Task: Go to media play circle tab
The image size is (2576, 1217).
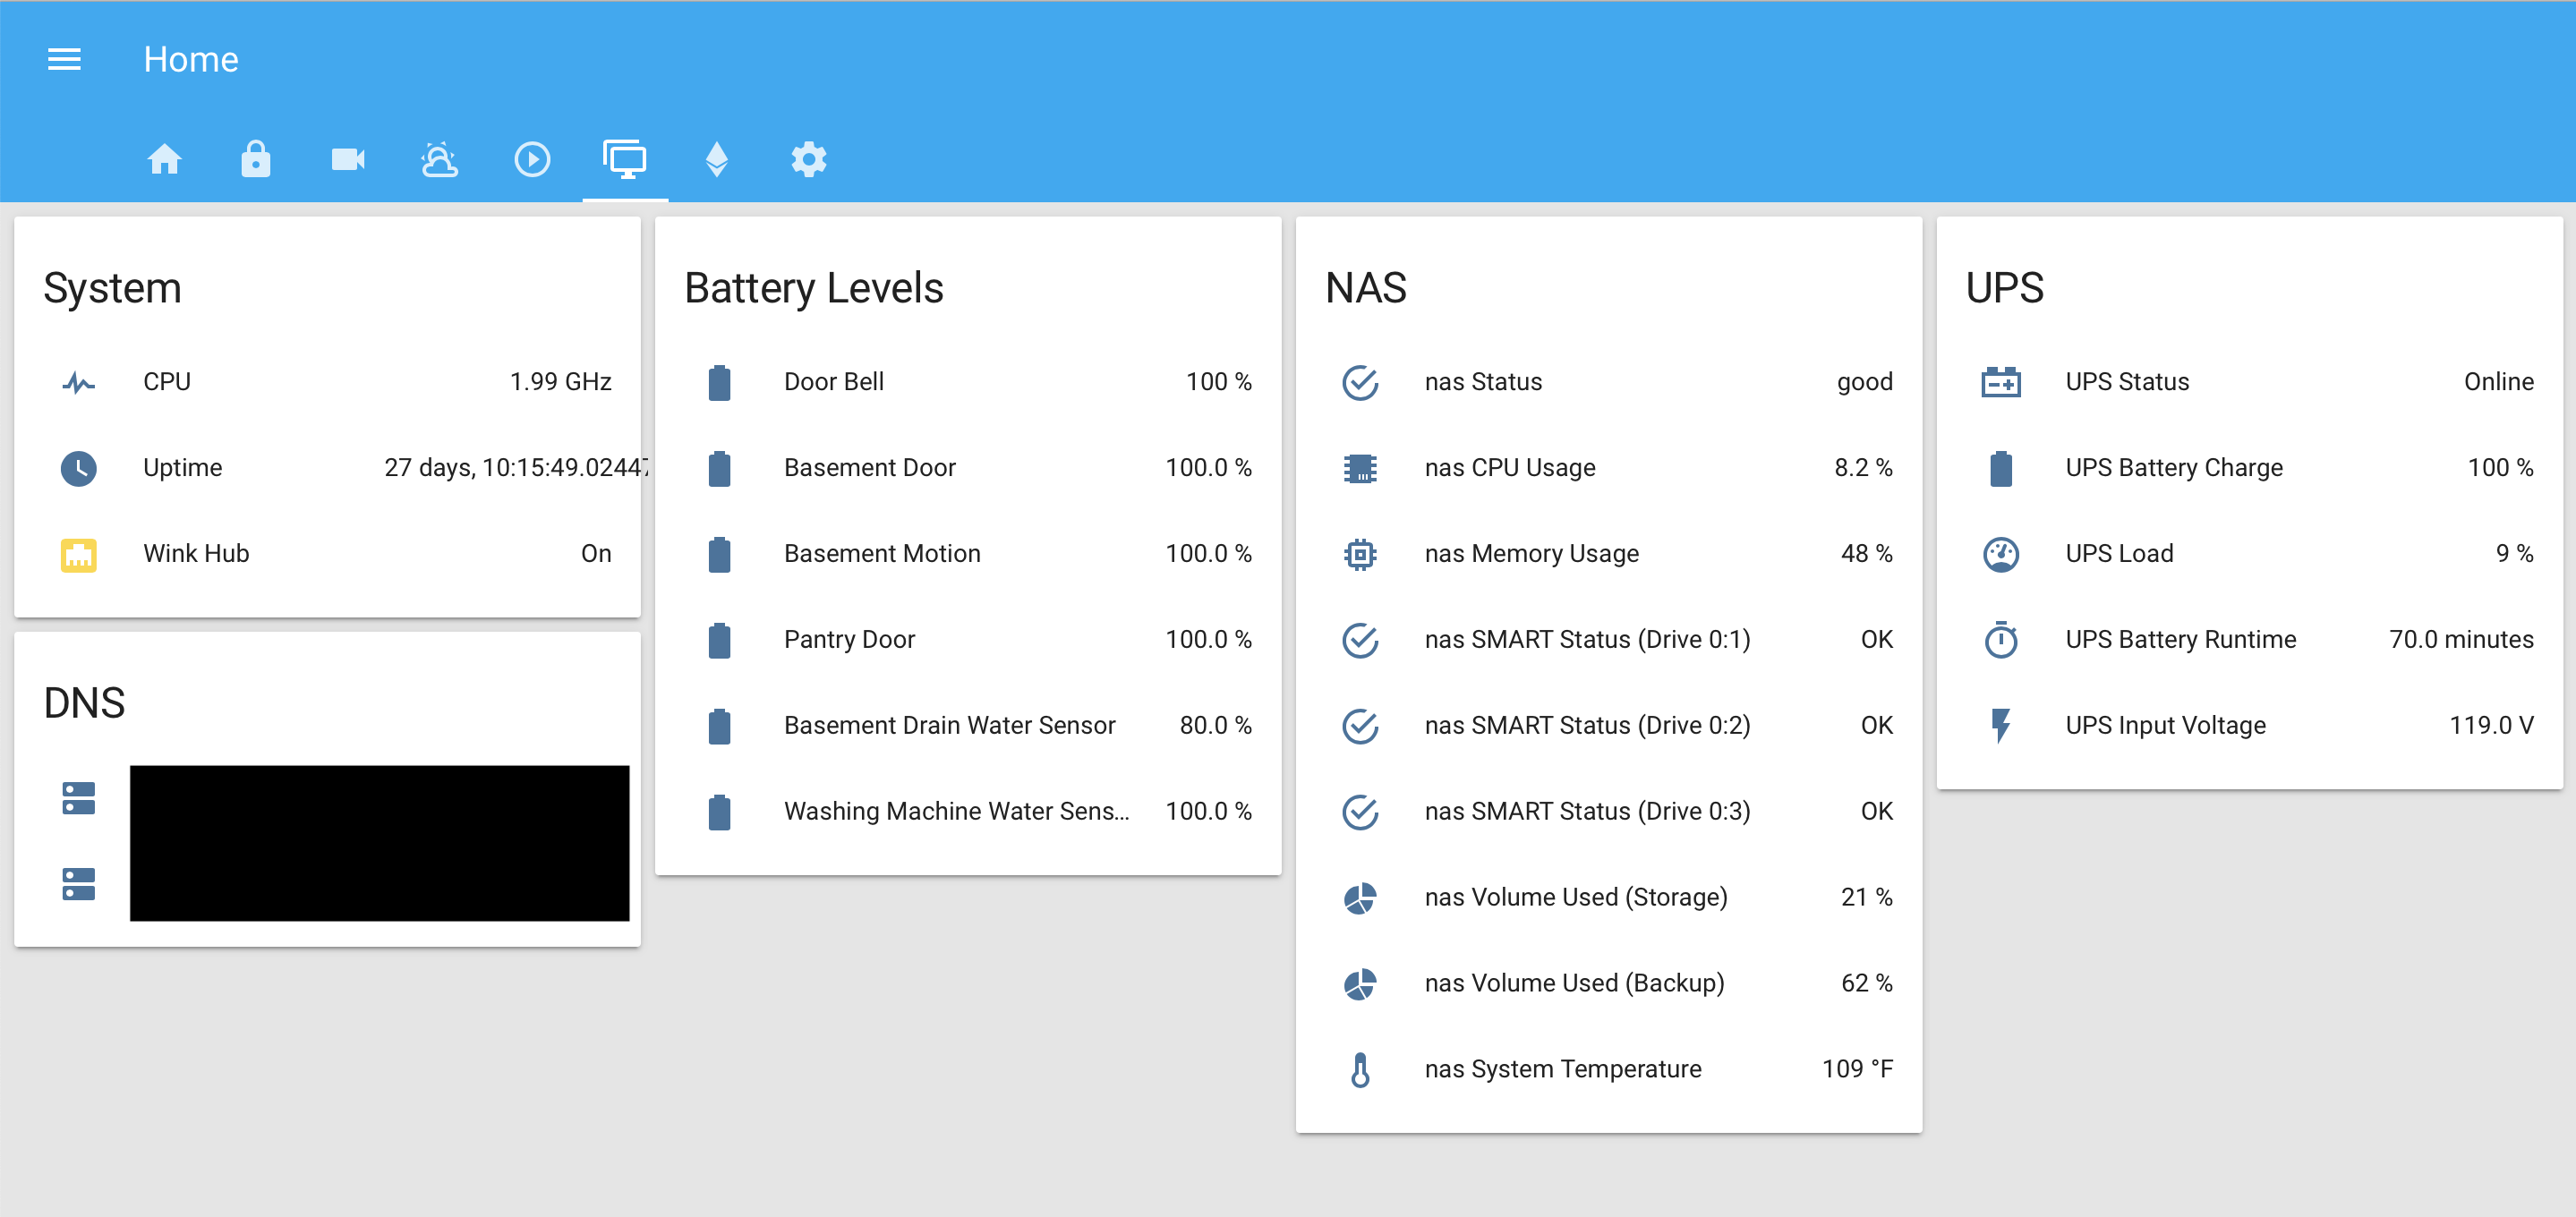Action: coord(532,160)
